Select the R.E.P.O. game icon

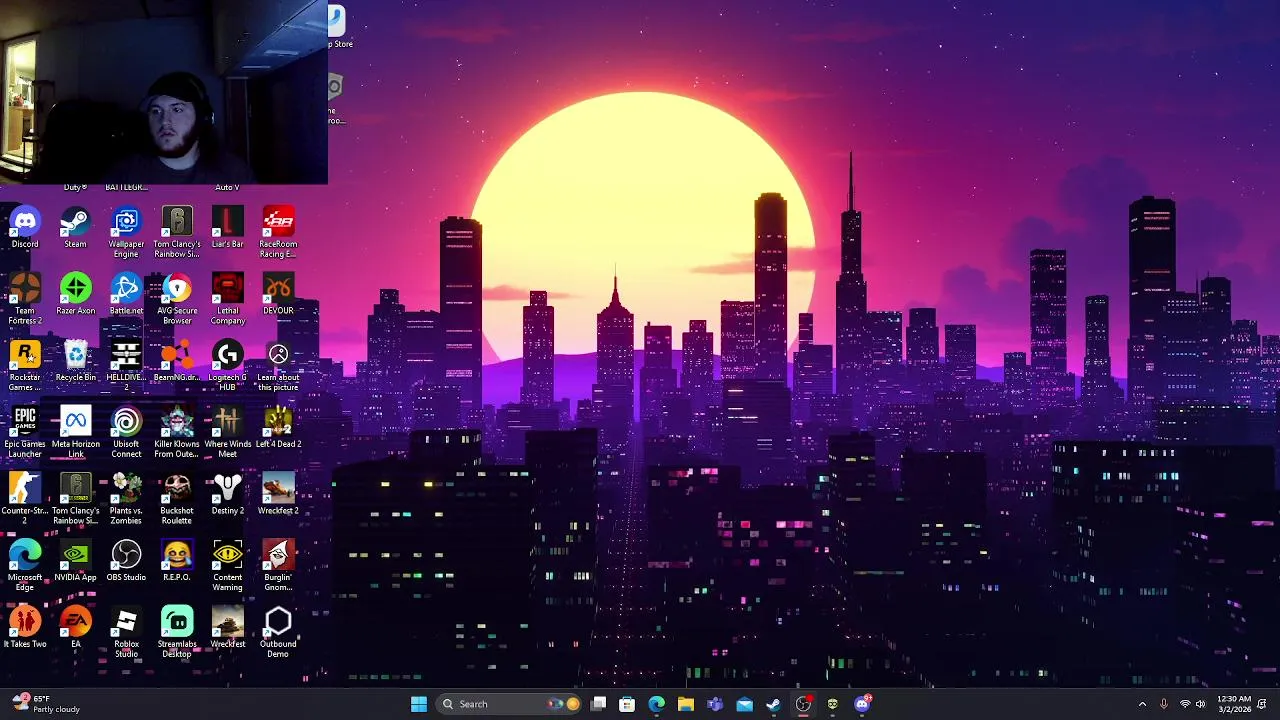pos(177,561)
